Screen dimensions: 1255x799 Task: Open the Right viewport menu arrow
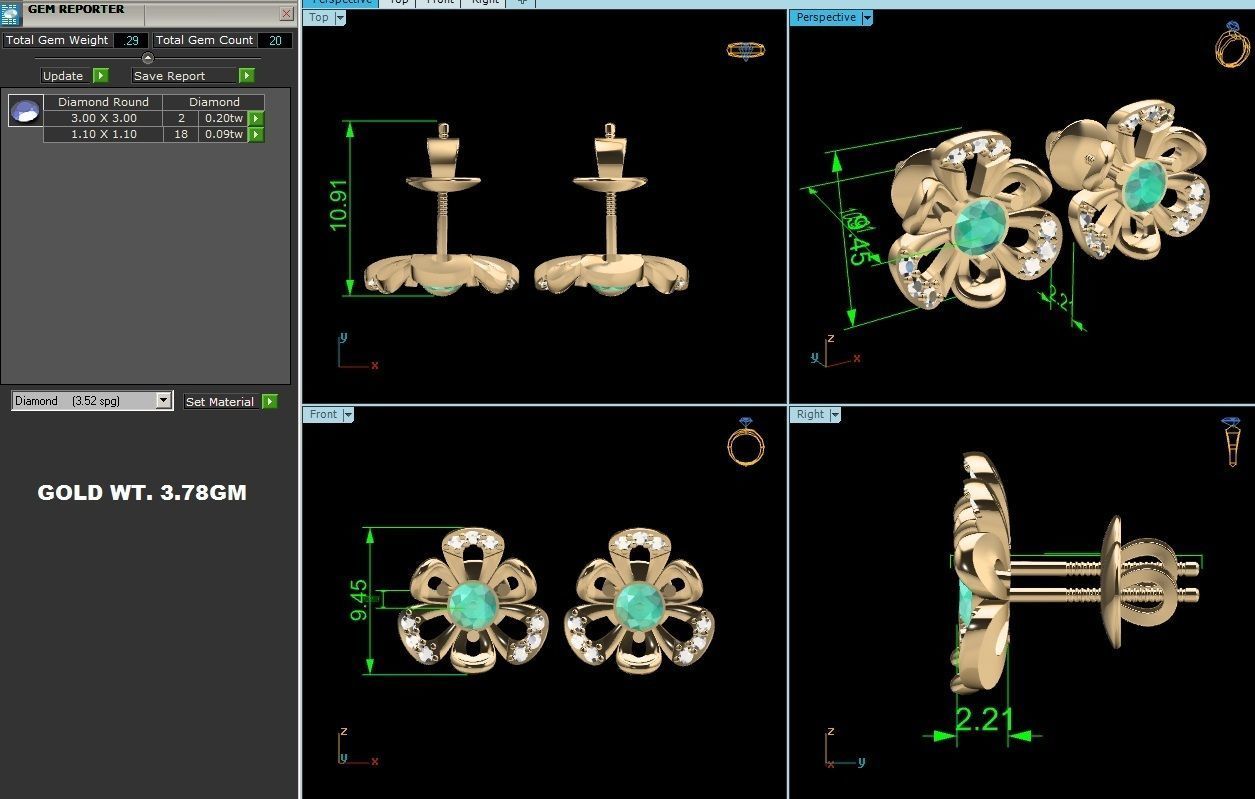[x=835, y=415]
